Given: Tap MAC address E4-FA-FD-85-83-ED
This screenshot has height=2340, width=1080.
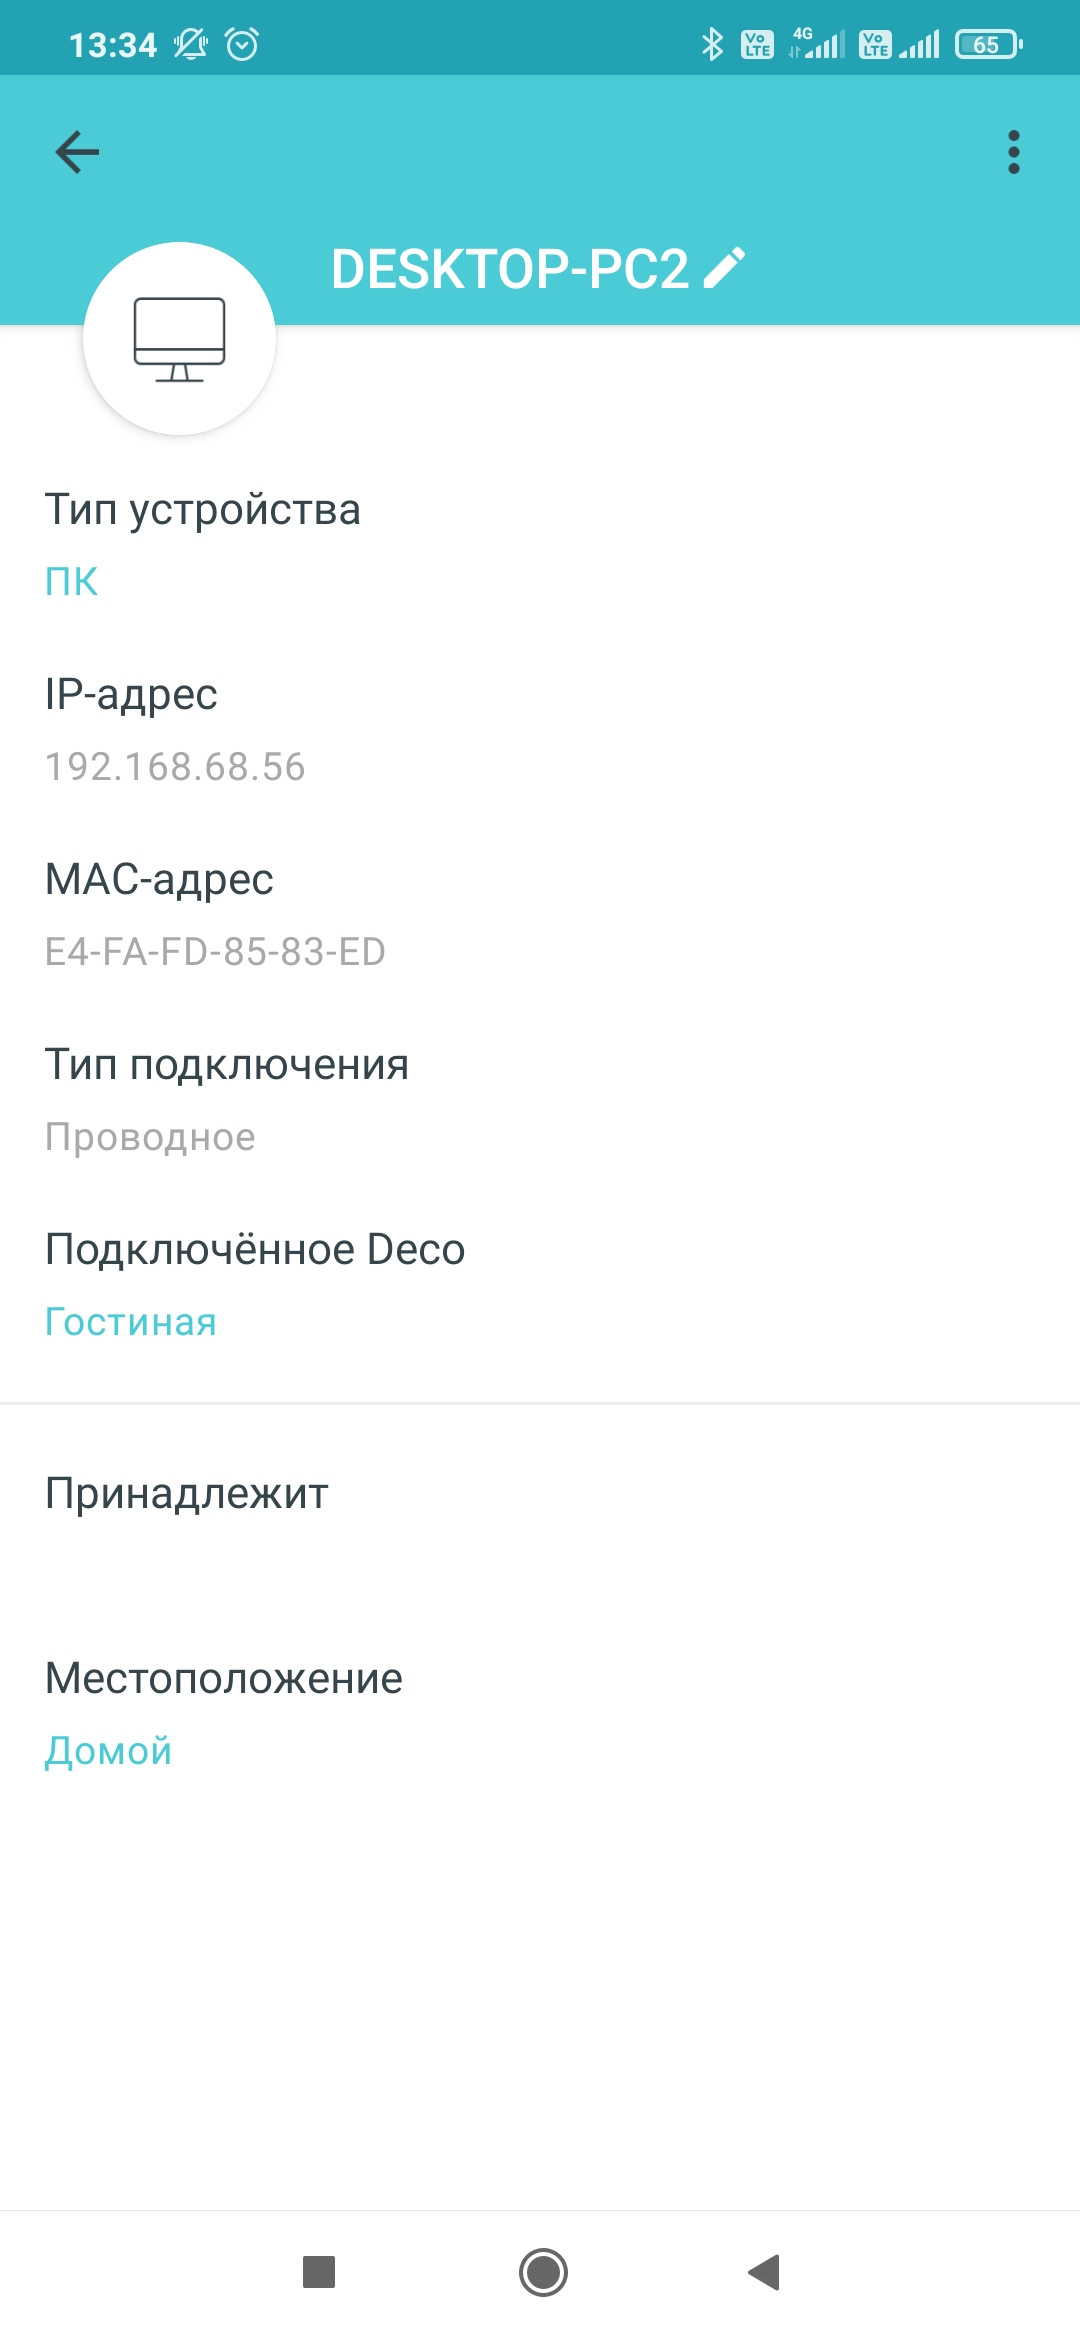Looking at the screenshot, I should coord(215,952).
